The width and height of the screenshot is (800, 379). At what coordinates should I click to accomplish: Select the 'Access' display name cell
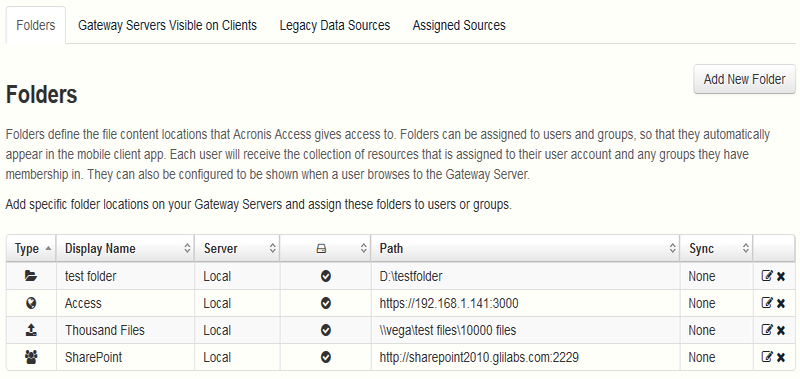126,304
